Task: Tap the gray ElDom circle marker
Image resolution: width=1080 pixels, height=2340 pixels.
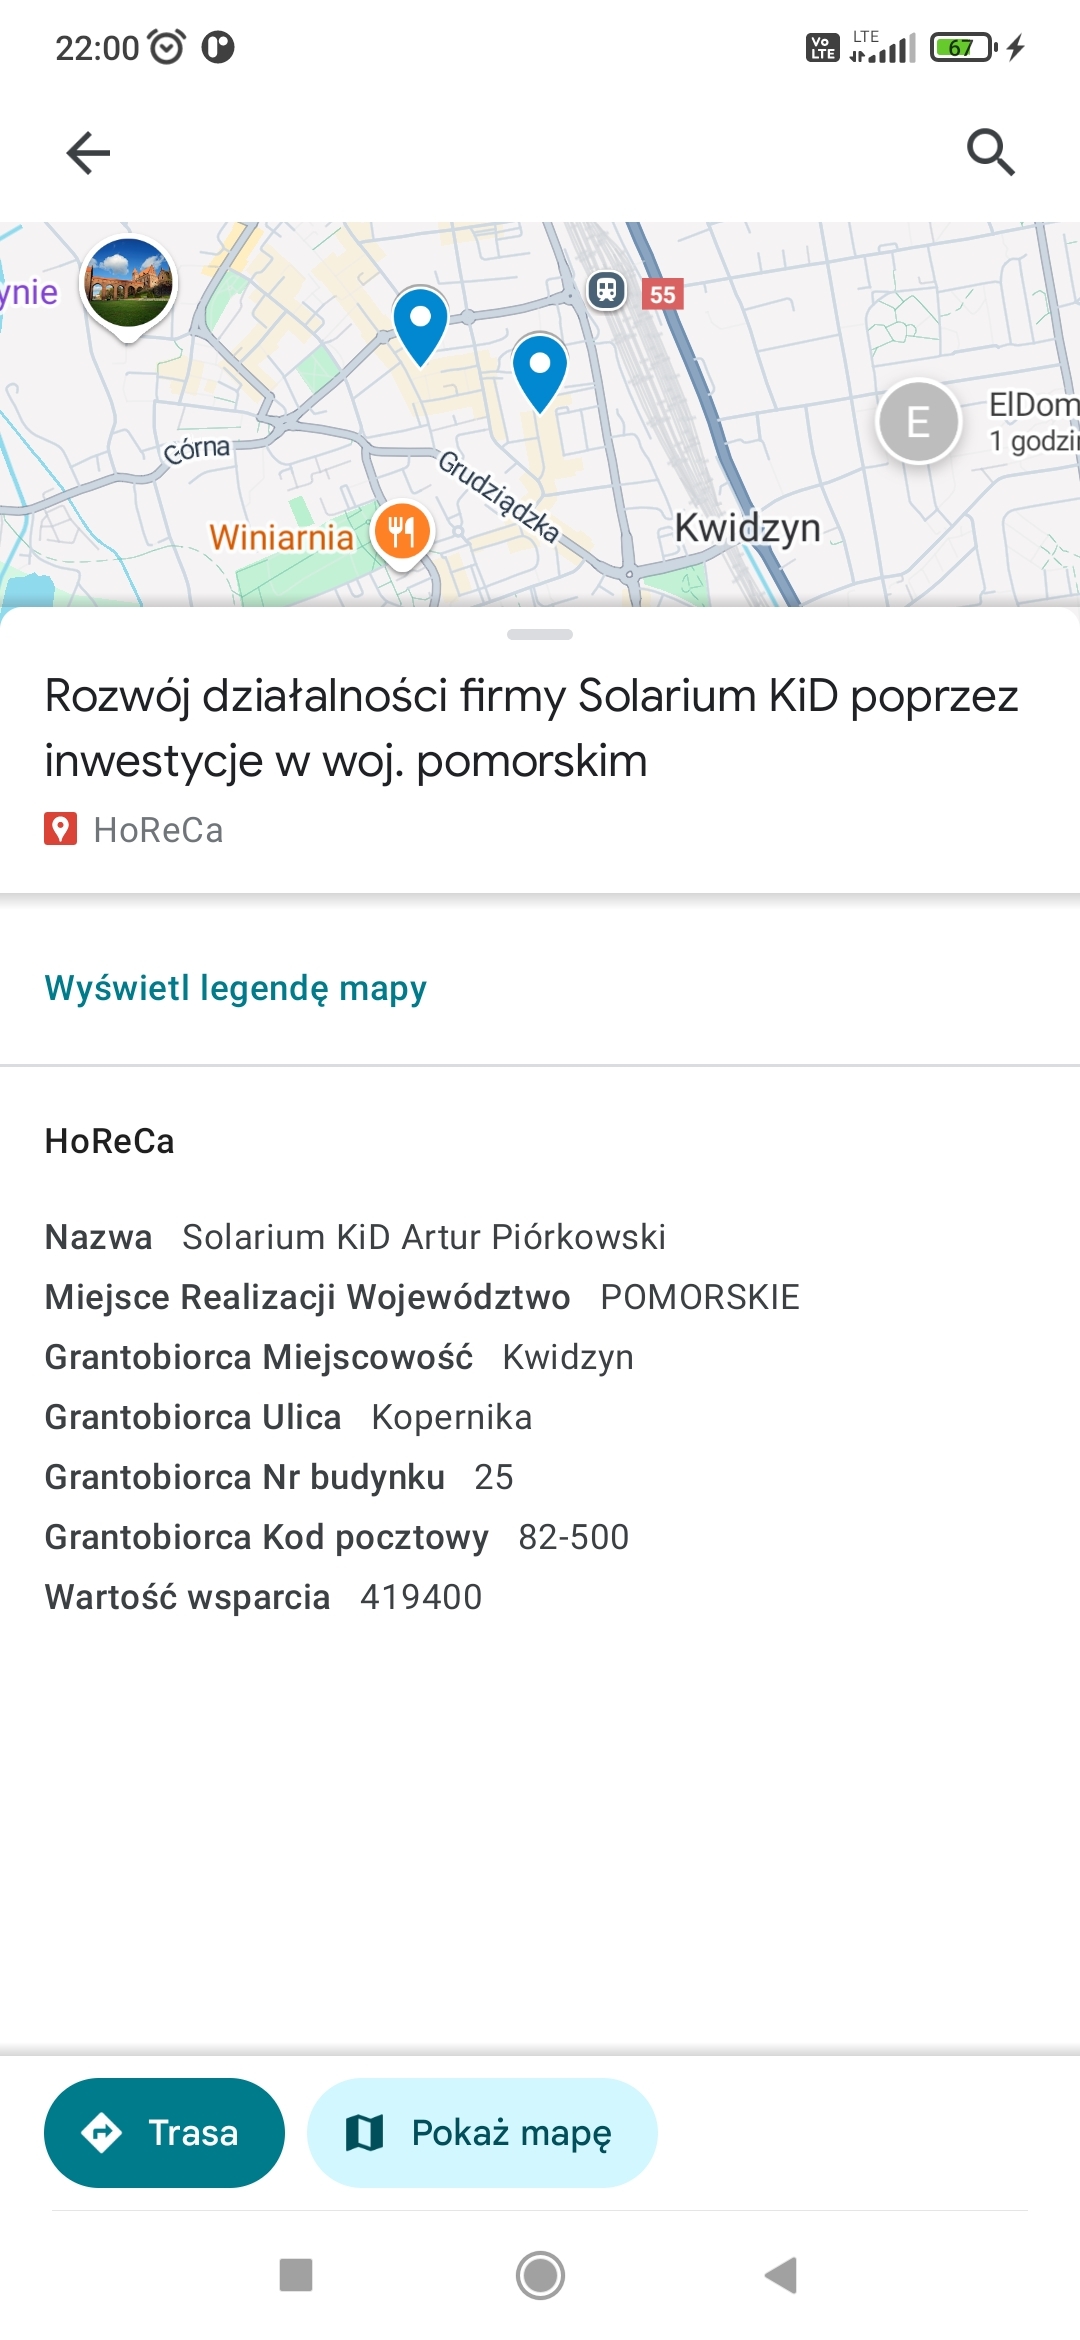Action: 918,422
